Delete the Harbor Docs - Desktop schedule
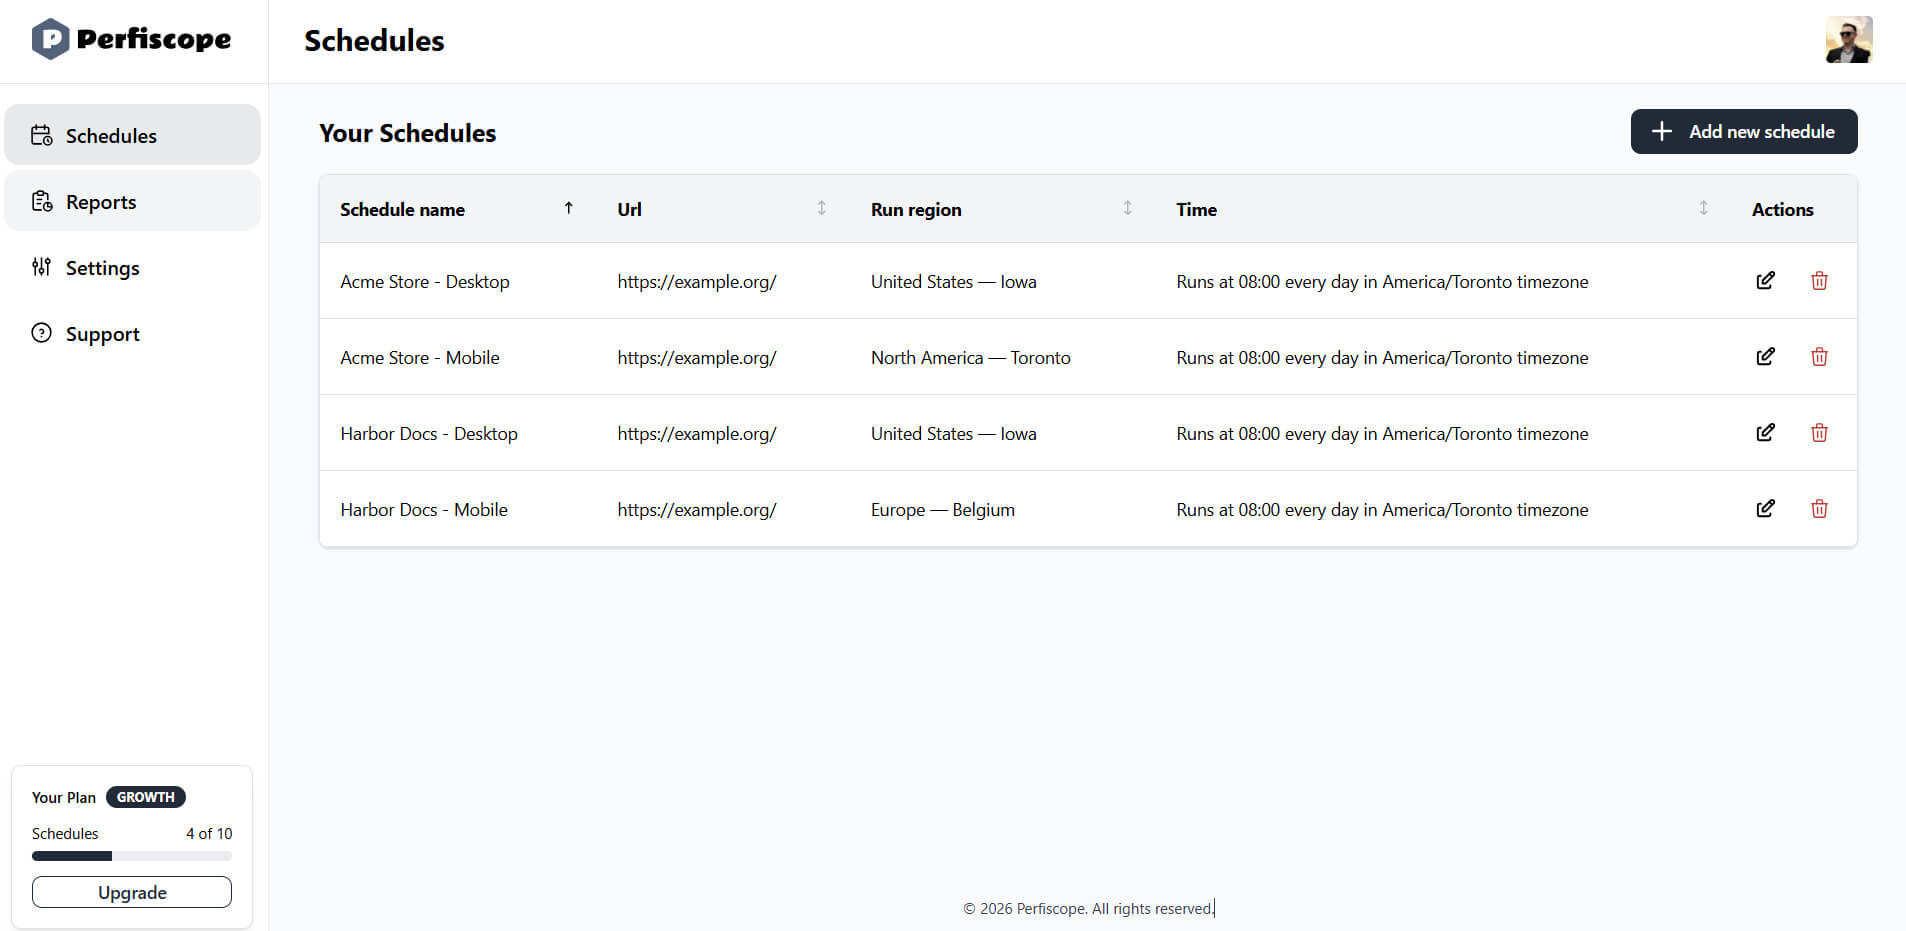This screenshot has width=1906, height=931. tap(1819, 433)
